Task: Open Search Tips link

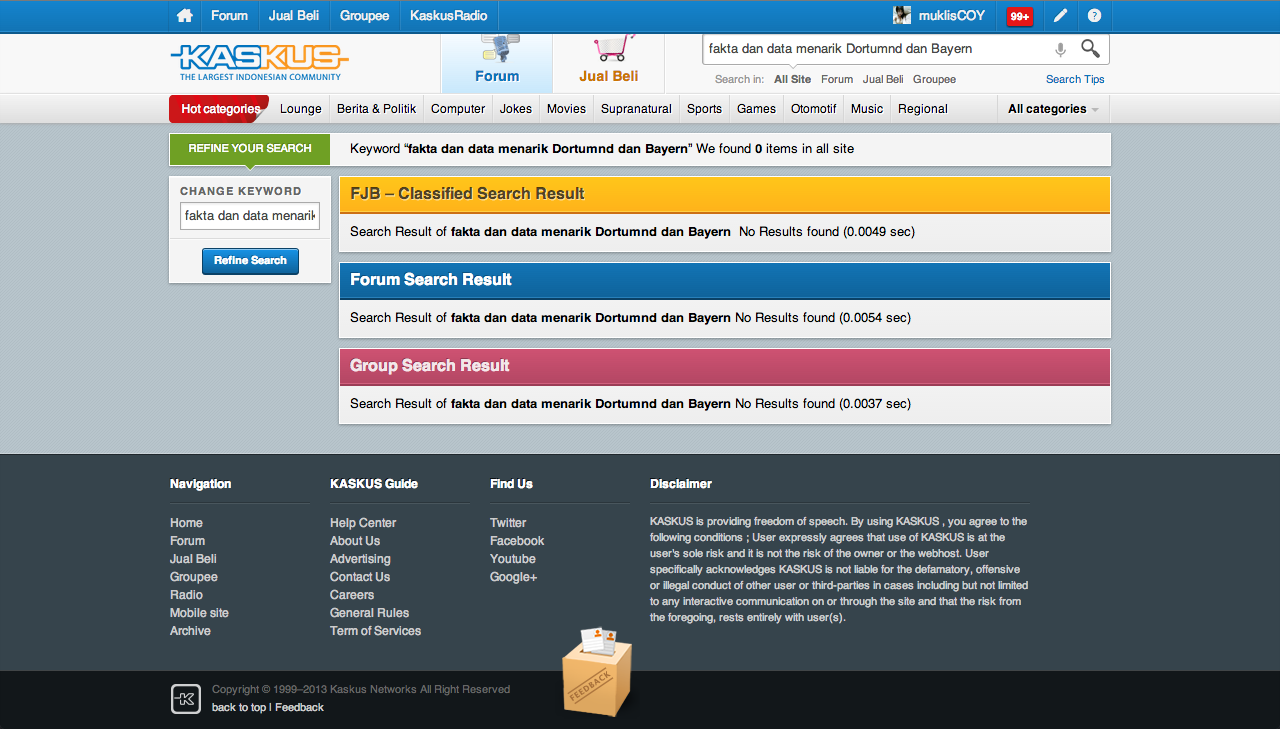Action: point(1075,79)
